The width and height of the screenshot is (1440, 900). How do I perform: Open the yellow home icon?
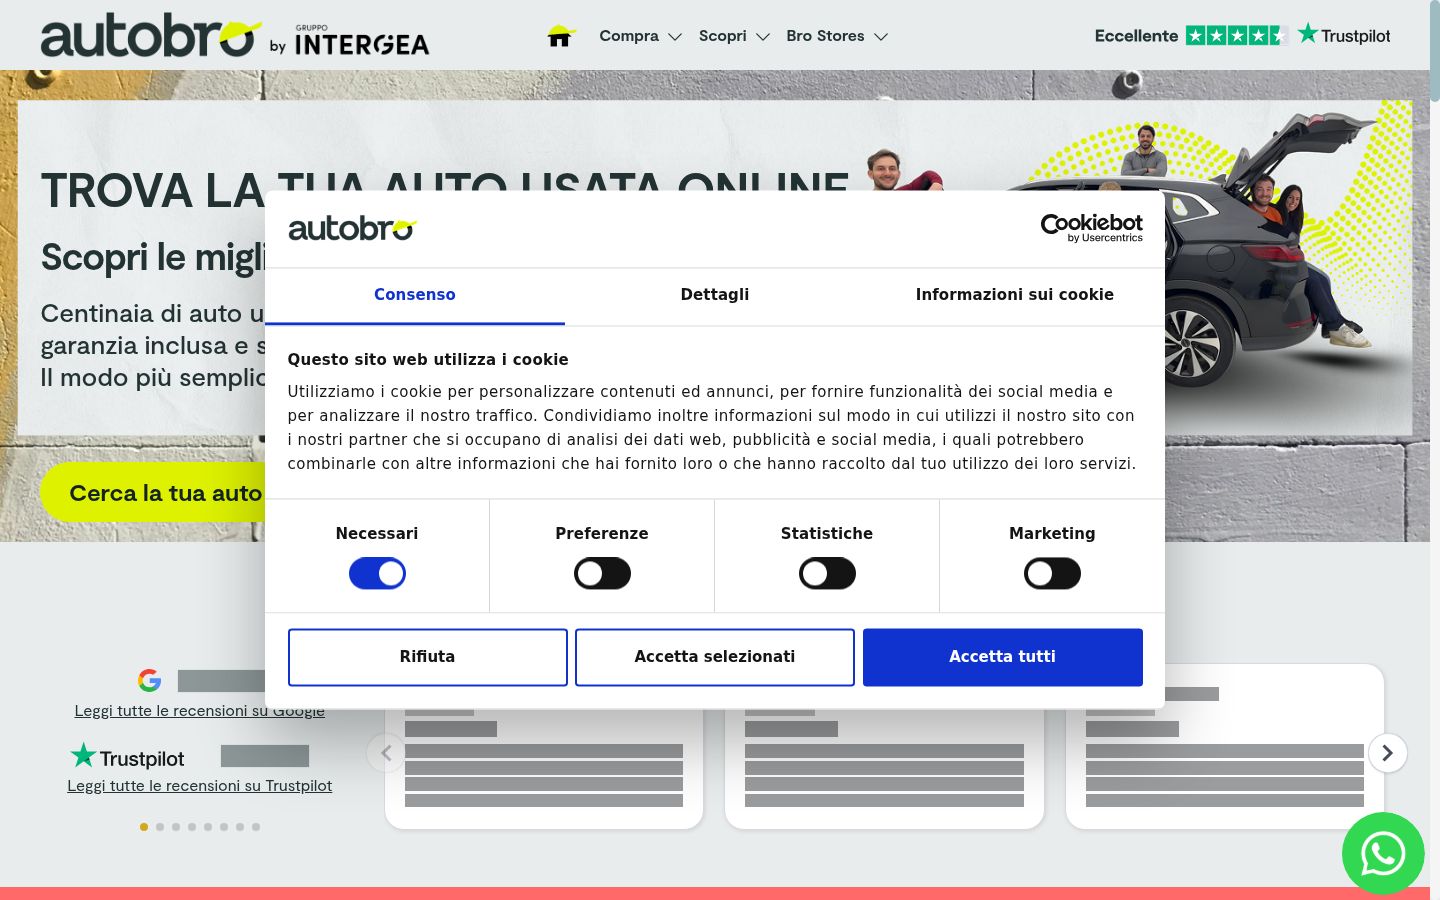[x=561, y=36]
